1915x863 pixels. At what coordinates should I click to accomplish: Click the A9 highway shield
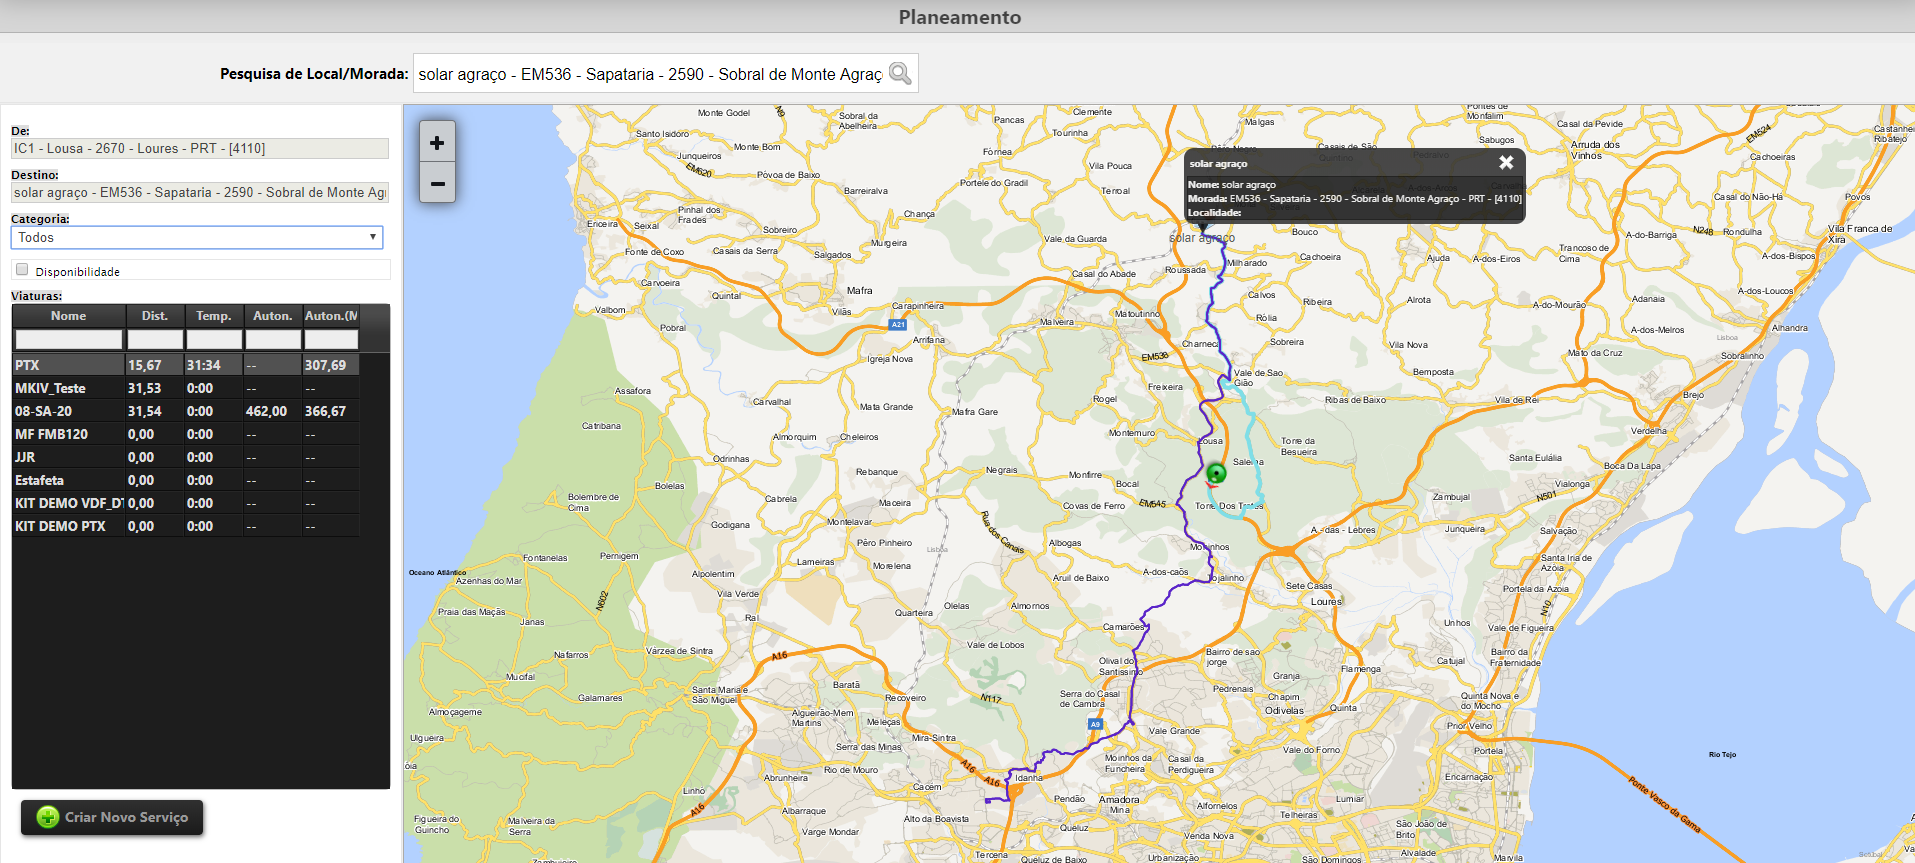[x=1096, y=724]
